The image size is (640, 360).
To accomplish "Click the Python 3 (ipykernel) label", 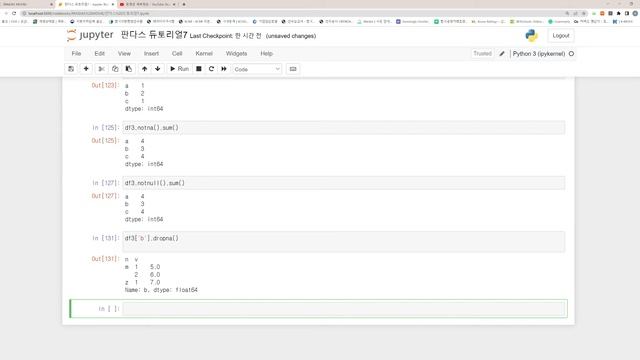I will pyautogui.click(x=539, y=53).
